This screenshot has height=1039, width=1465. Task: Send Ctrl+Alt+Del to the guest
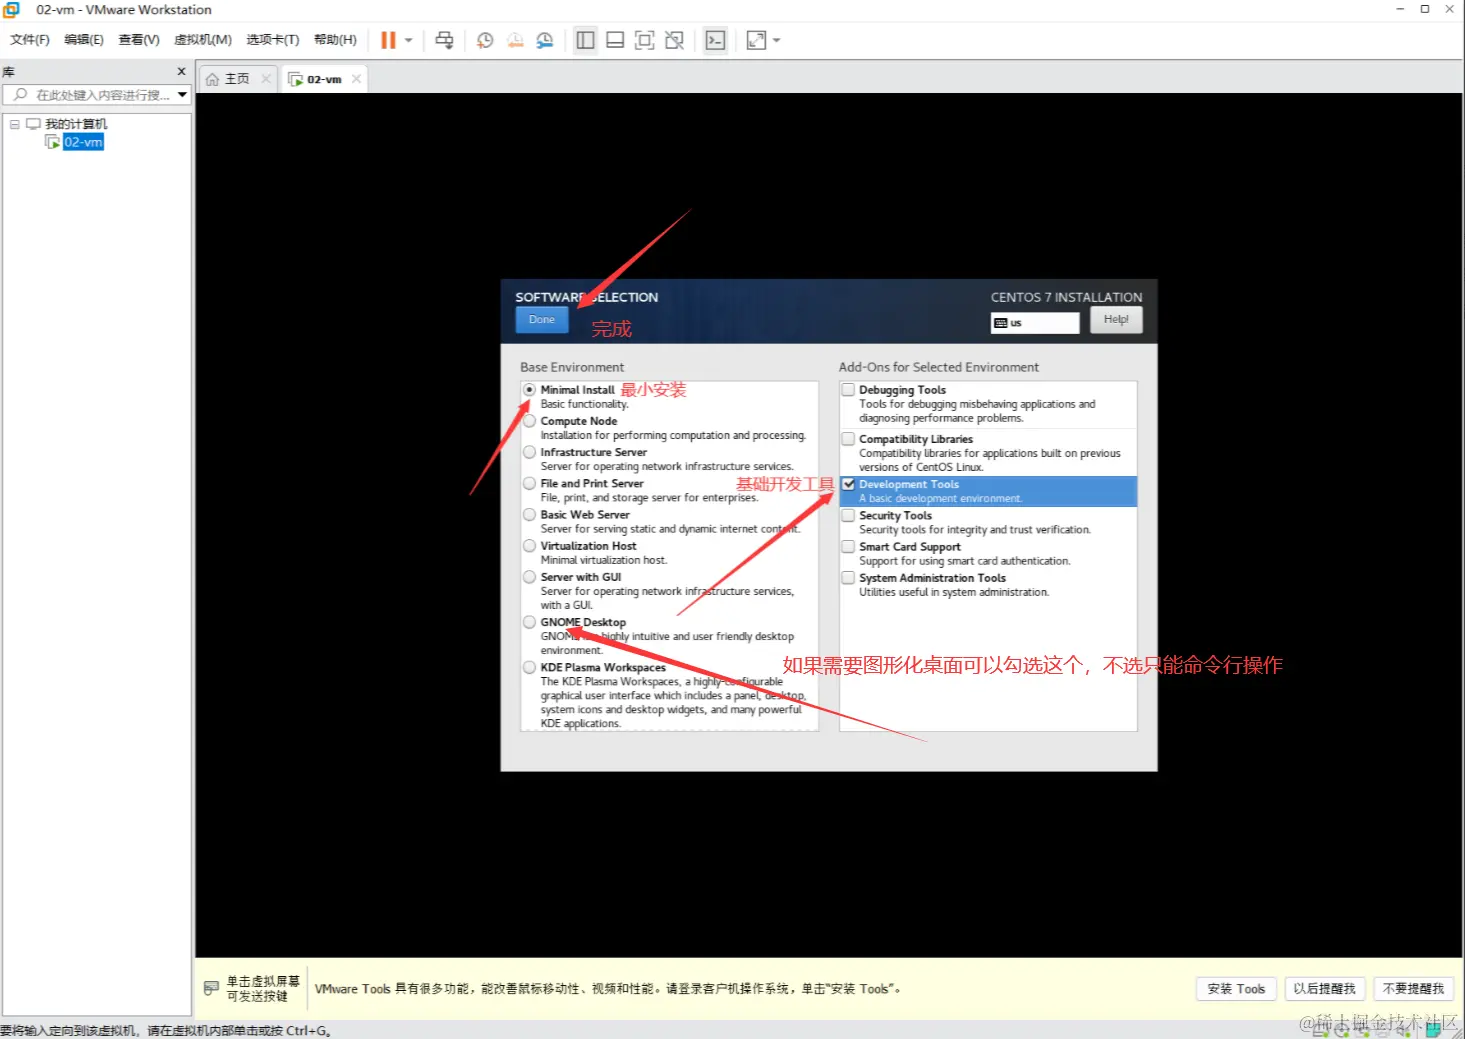click(x=444, y=40)
